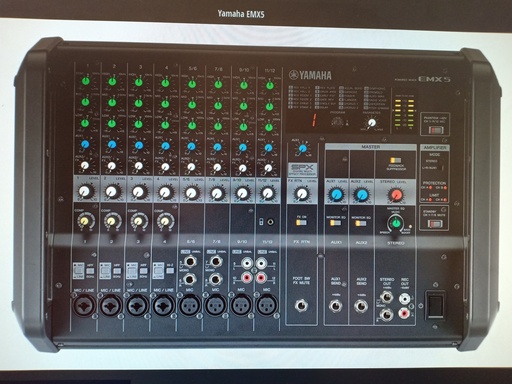Click channel 1 MIC/LINE combo input jack
The height and width of the screenshot is (384, 512).
(x=83, y=305)
